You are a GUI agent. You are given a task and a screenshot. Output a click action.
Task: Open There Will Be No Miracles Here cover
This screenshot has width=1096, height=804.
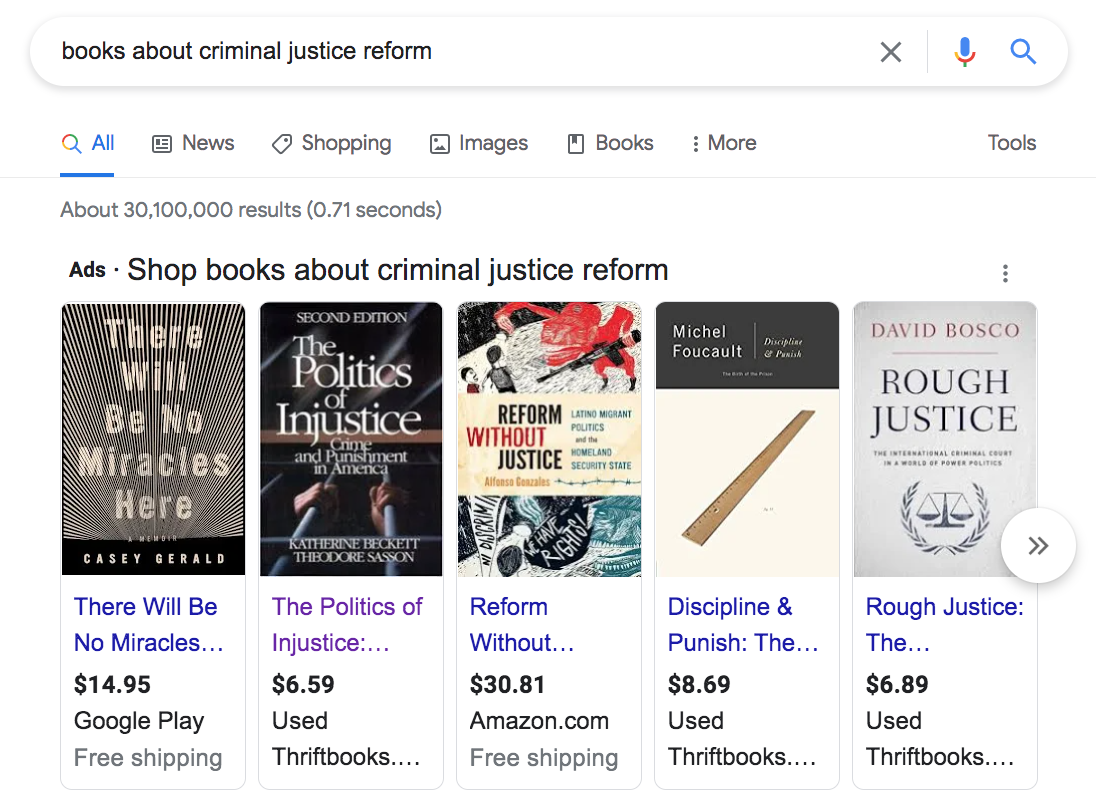(153, 439)
